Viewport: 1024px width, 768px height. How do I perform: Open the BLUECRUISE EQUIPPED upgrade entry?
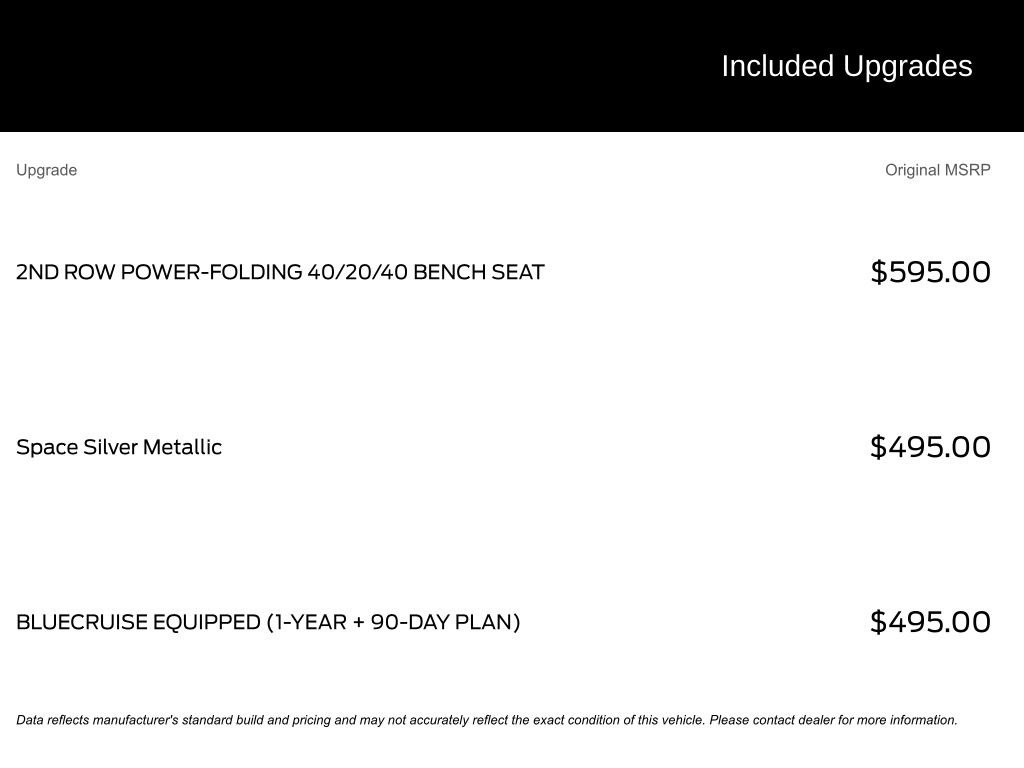tap(268, 622)
